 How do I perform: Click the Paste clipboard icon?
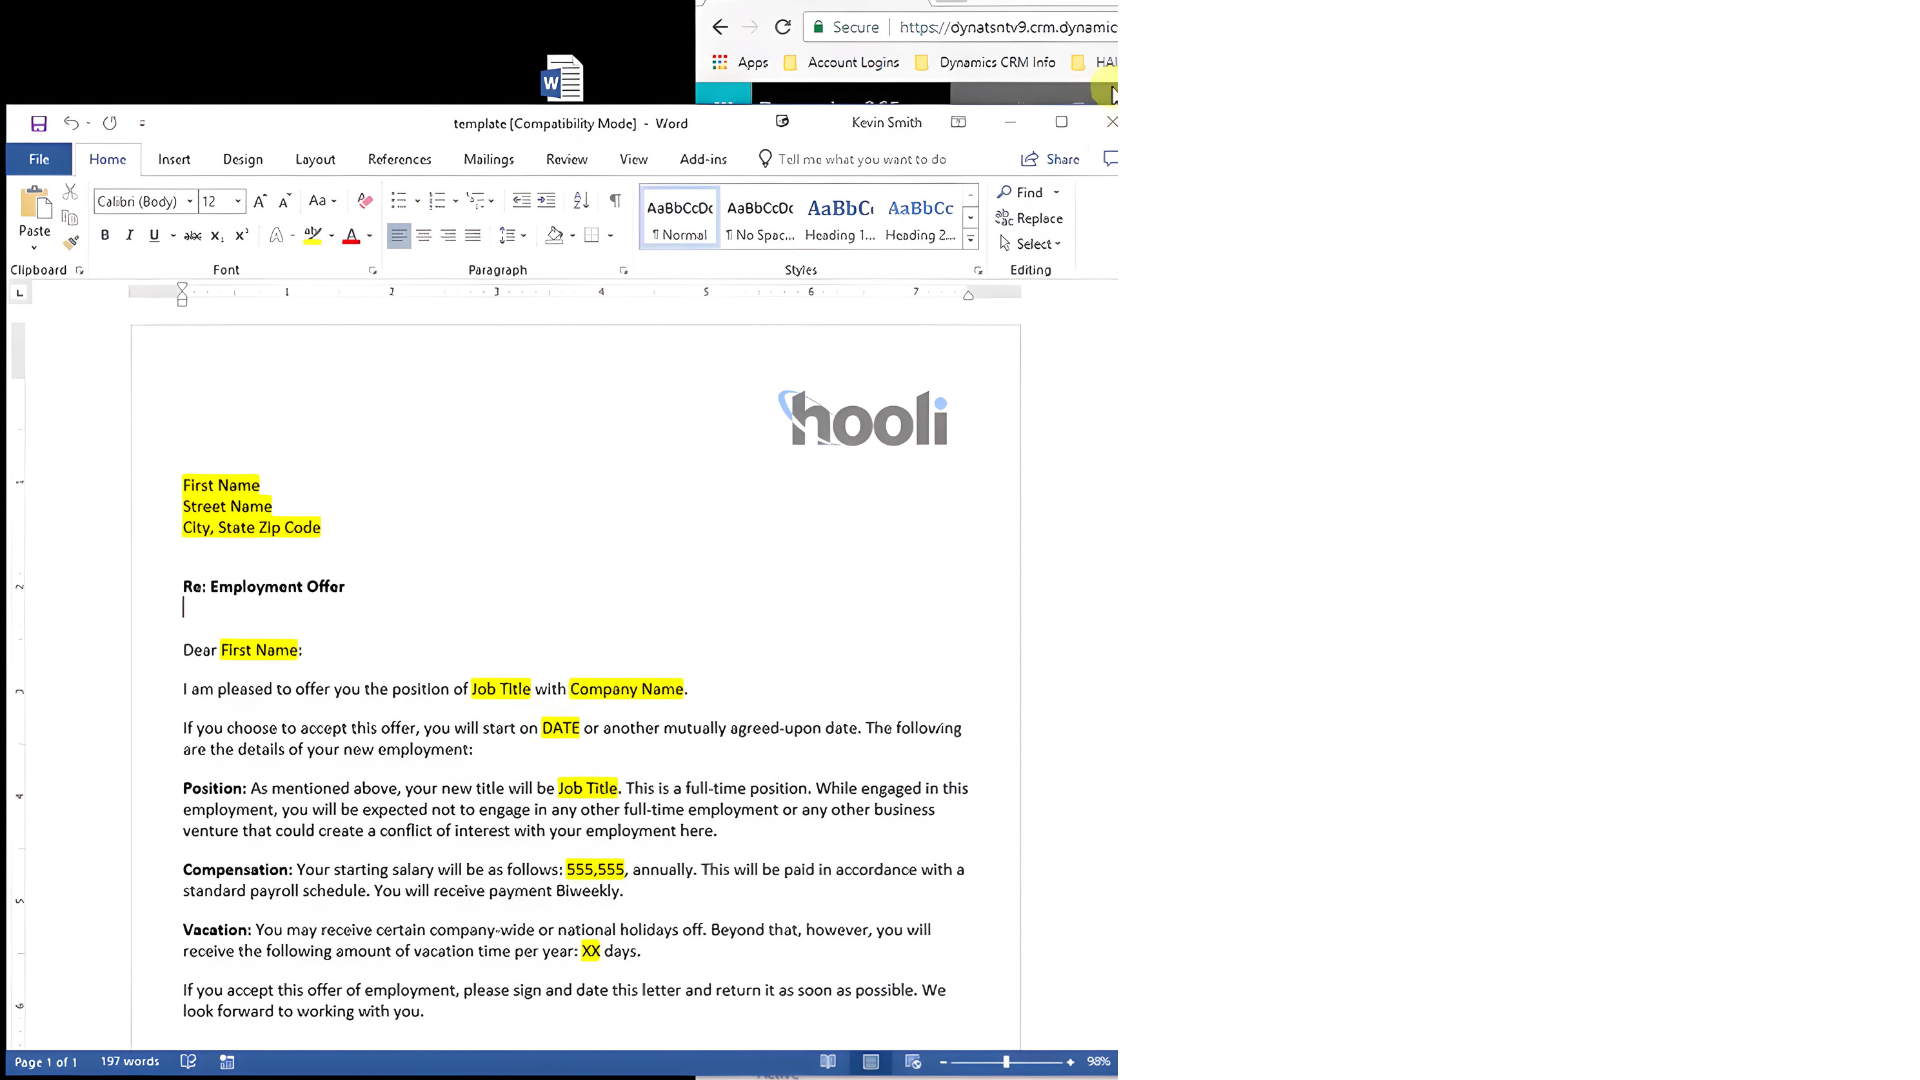35,204
